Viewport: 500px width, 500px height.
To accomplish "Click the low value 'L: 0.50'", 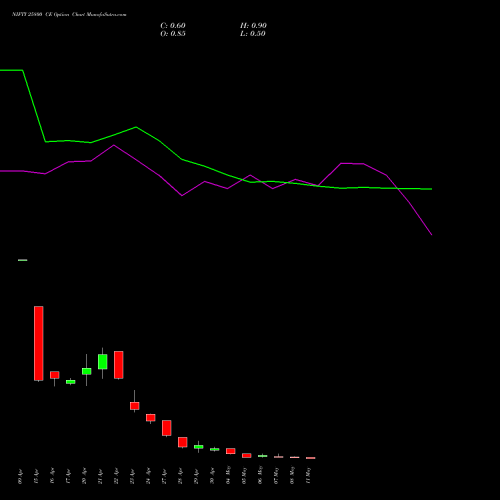I will (x=253, y=34).
